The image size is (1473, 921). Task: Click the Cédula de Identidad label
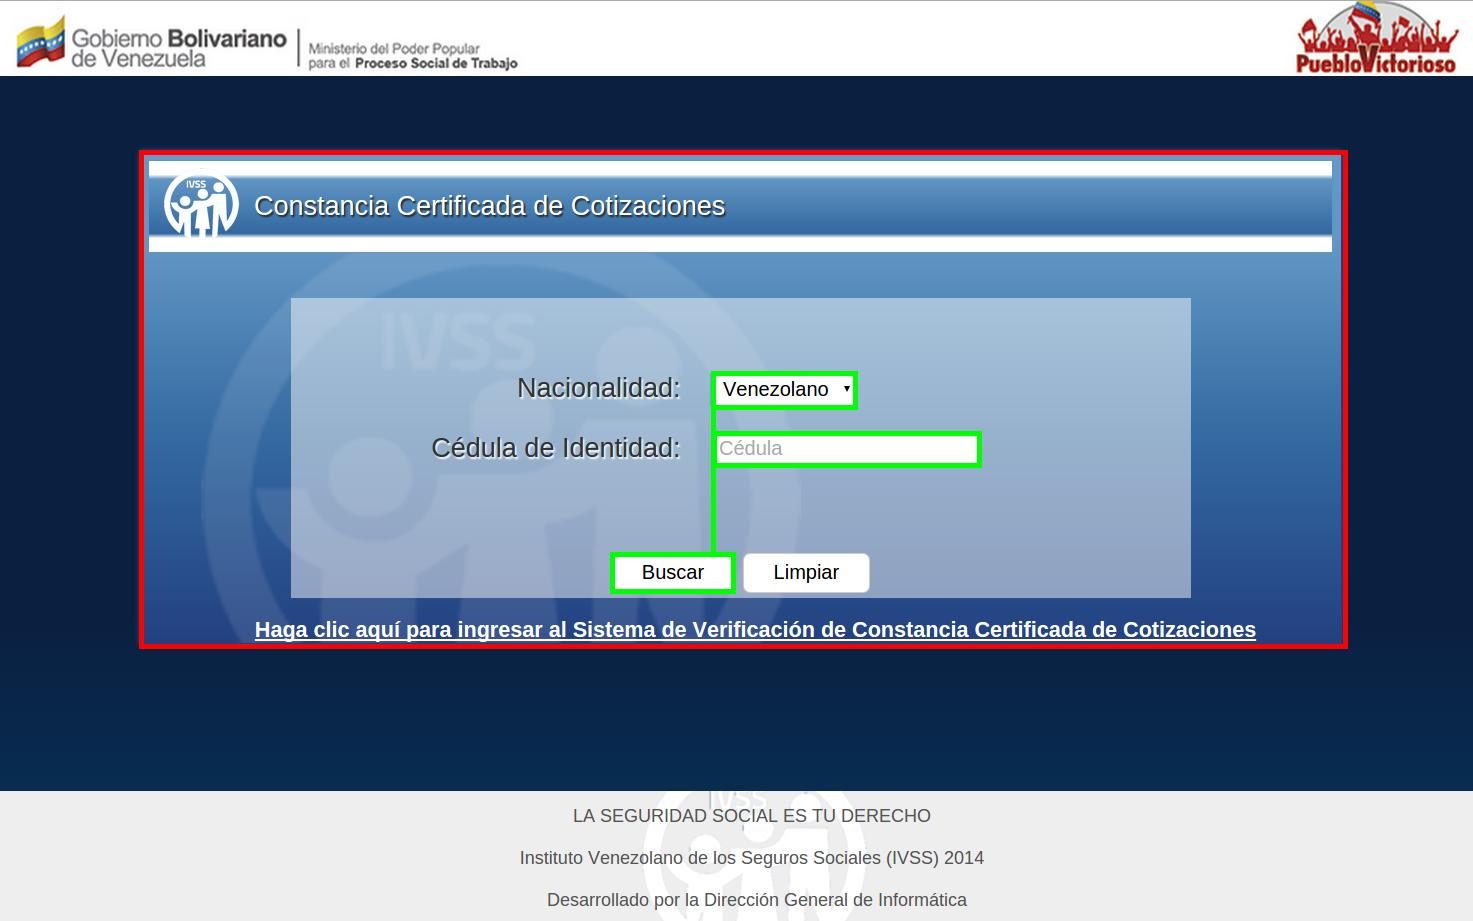coord(555,448)
